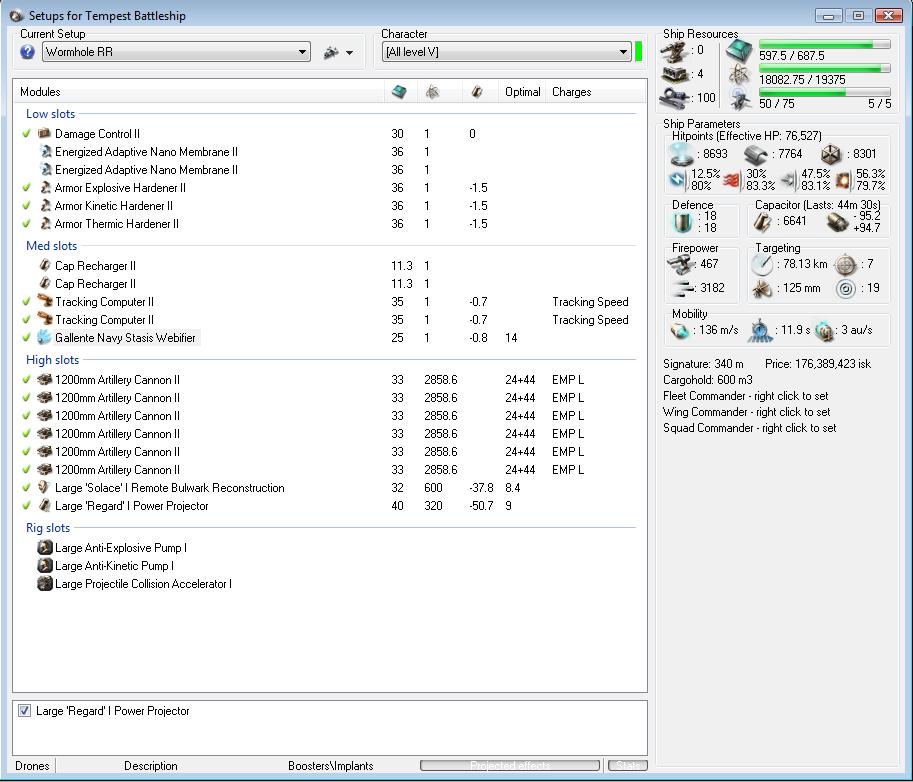Click the targeting range icon
Image resolution: width=913 pixels, height=782 pixels.
click(762, 265)
